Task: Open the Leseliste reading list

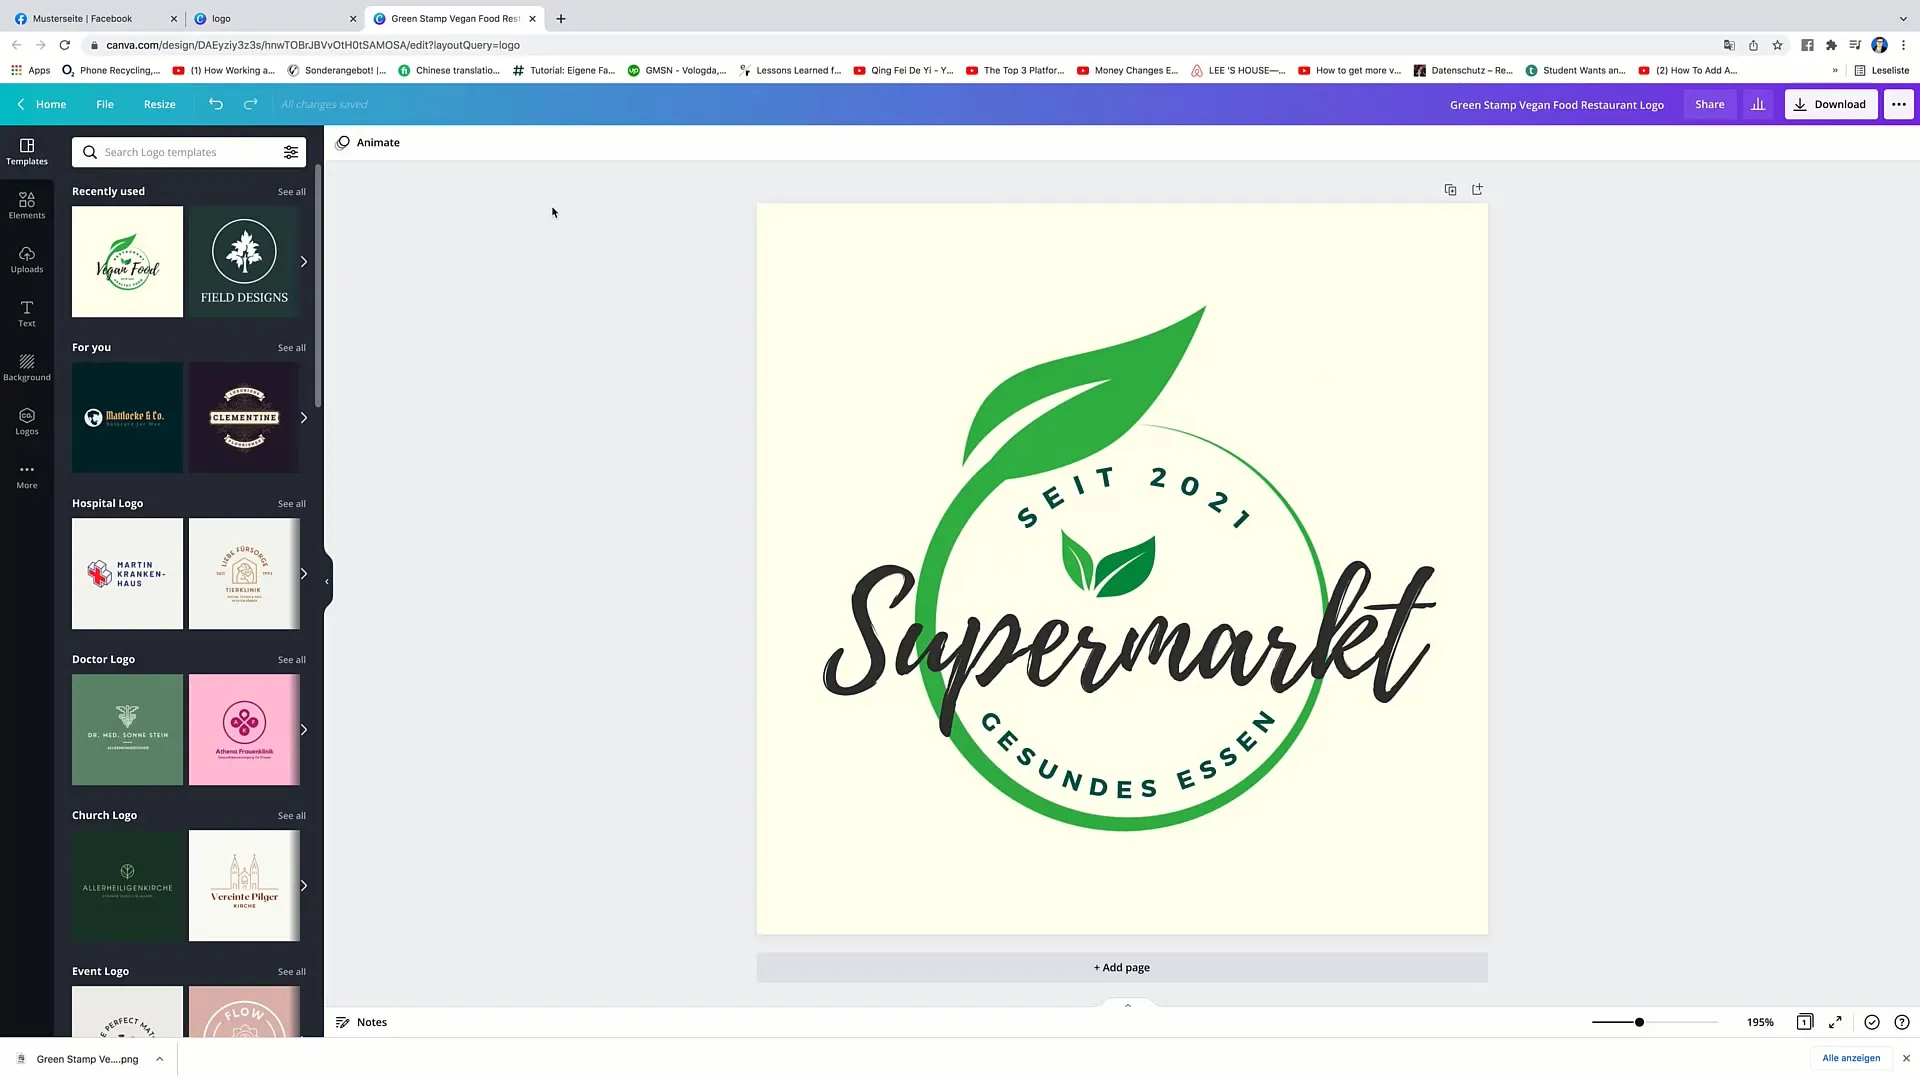Action: 1882,70
